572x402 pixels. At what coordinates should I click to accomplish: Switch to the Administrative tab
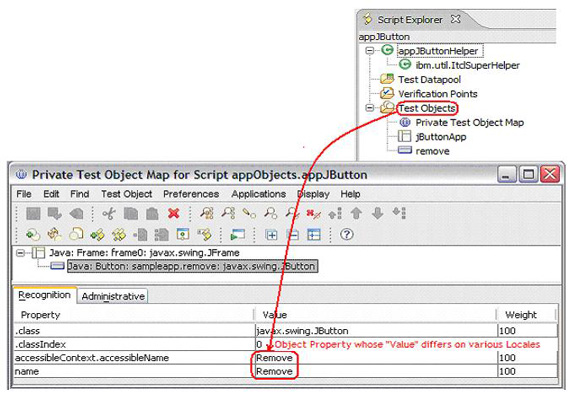113,296
